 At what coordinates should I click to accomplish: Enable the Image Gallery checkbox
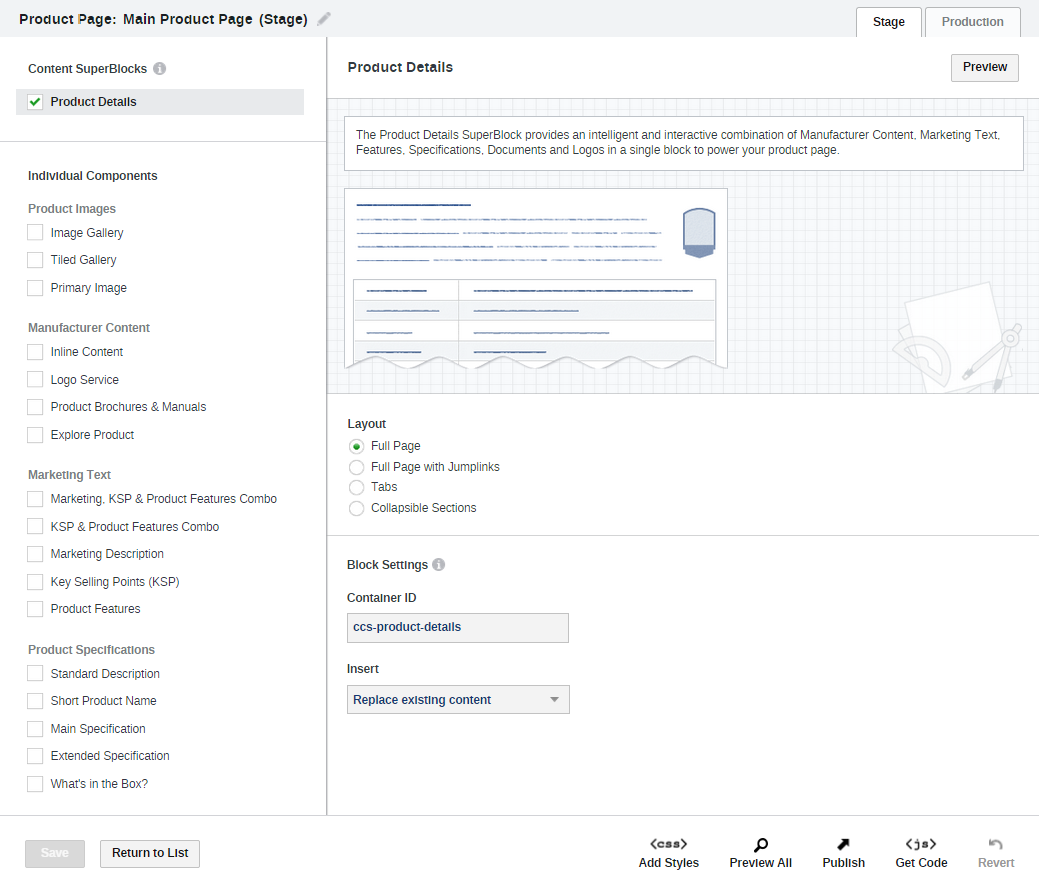[36, 233]
